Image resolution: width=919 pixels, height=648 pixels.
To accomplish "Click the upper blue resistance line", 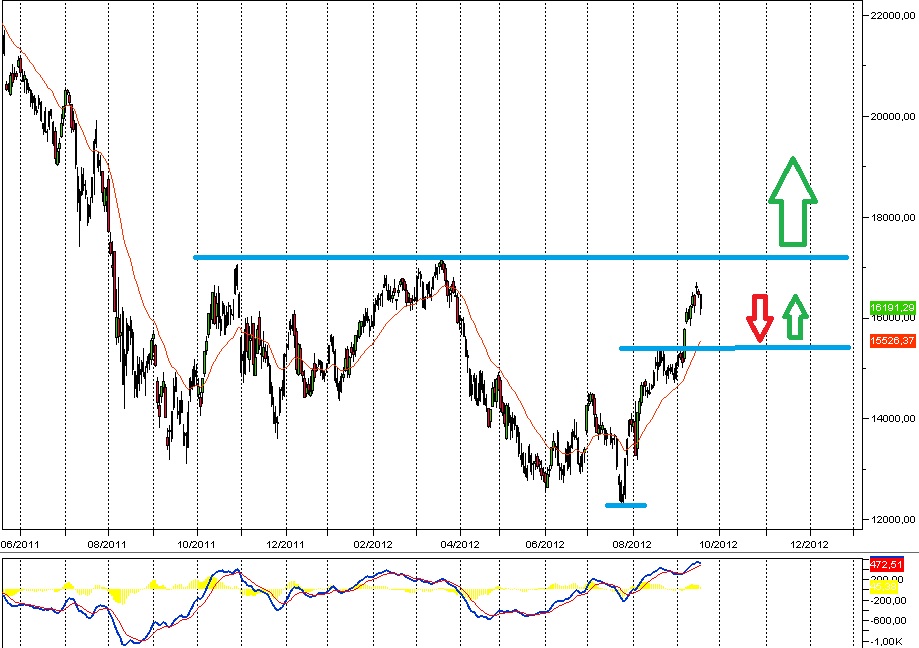I will [520, 257].
